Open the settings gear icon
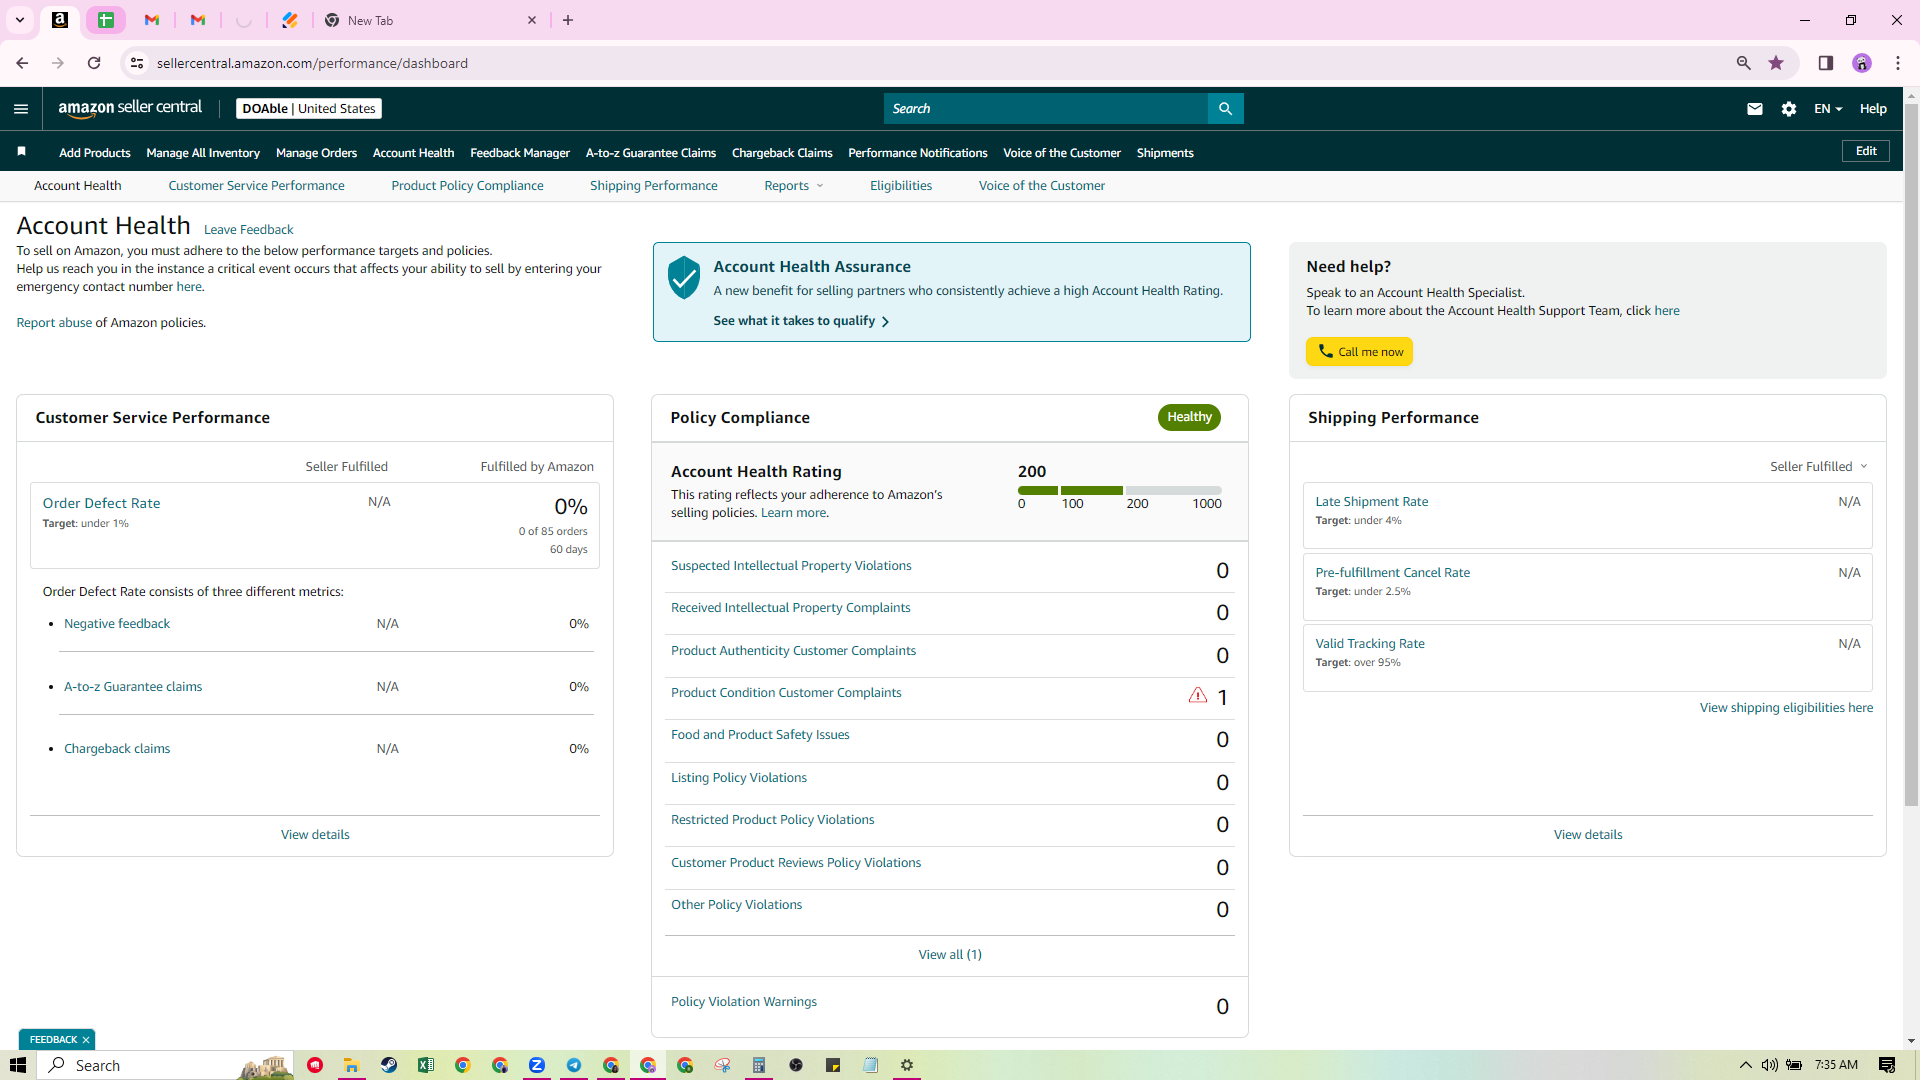The width and height of the screenshot is (1920, 1080). tap(1789, 109)
